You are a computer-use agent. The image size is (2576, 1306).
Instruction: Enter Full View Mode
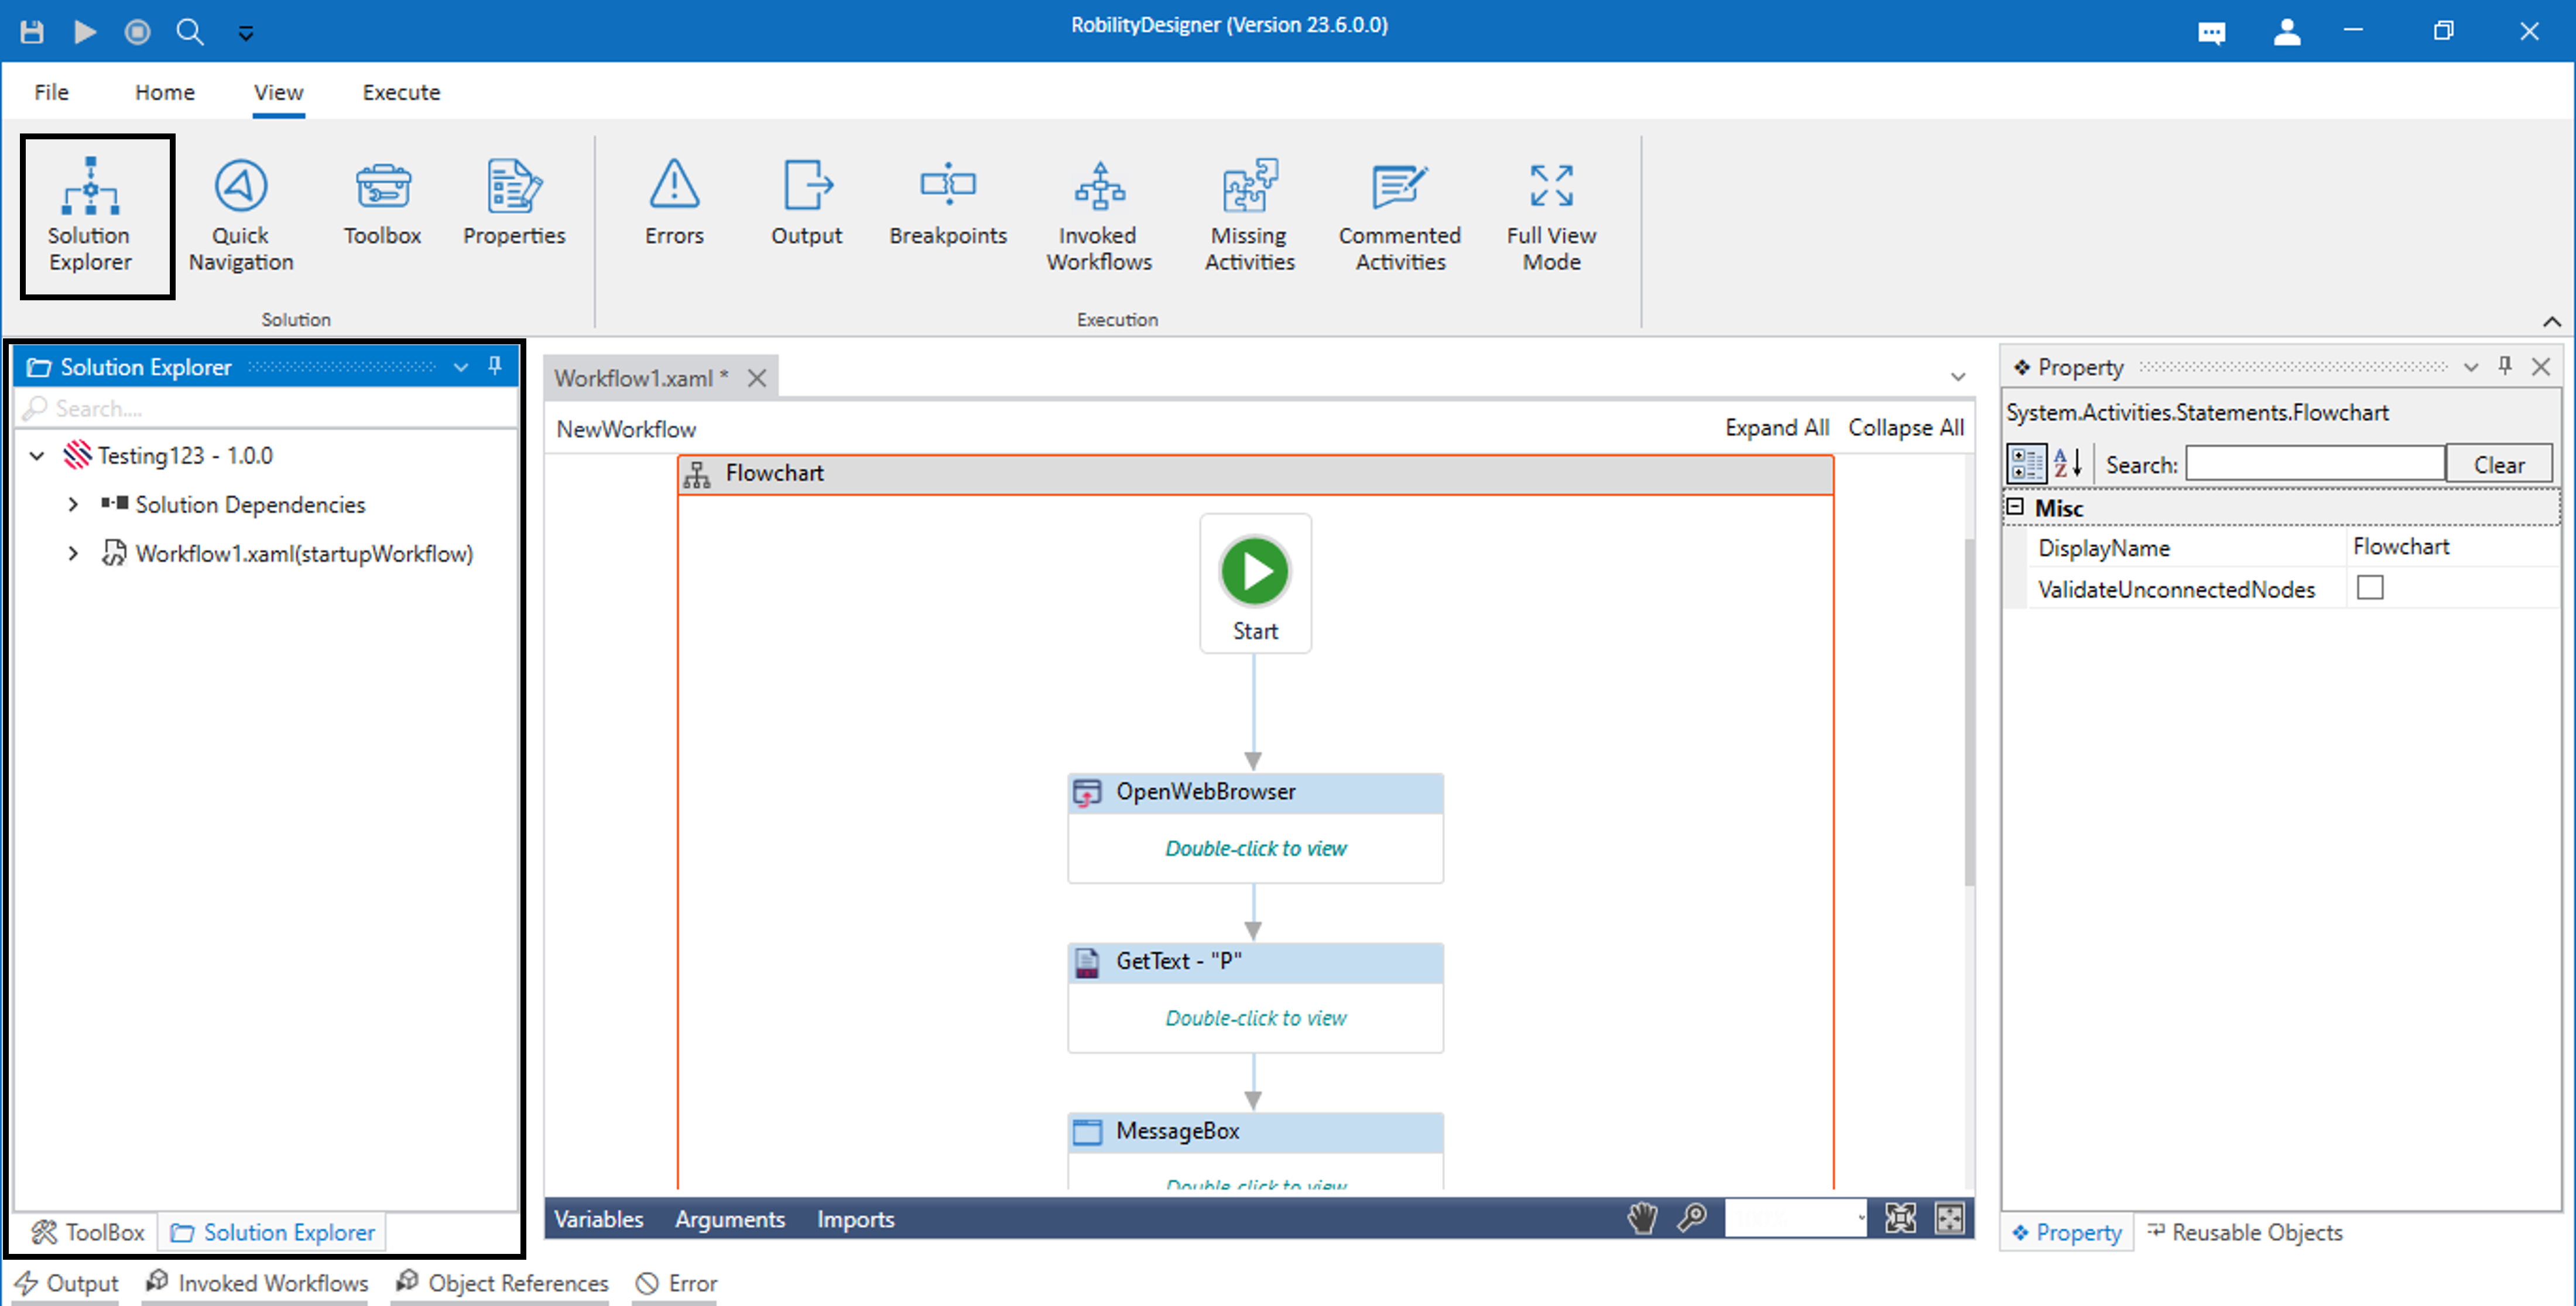point(1551,215)
